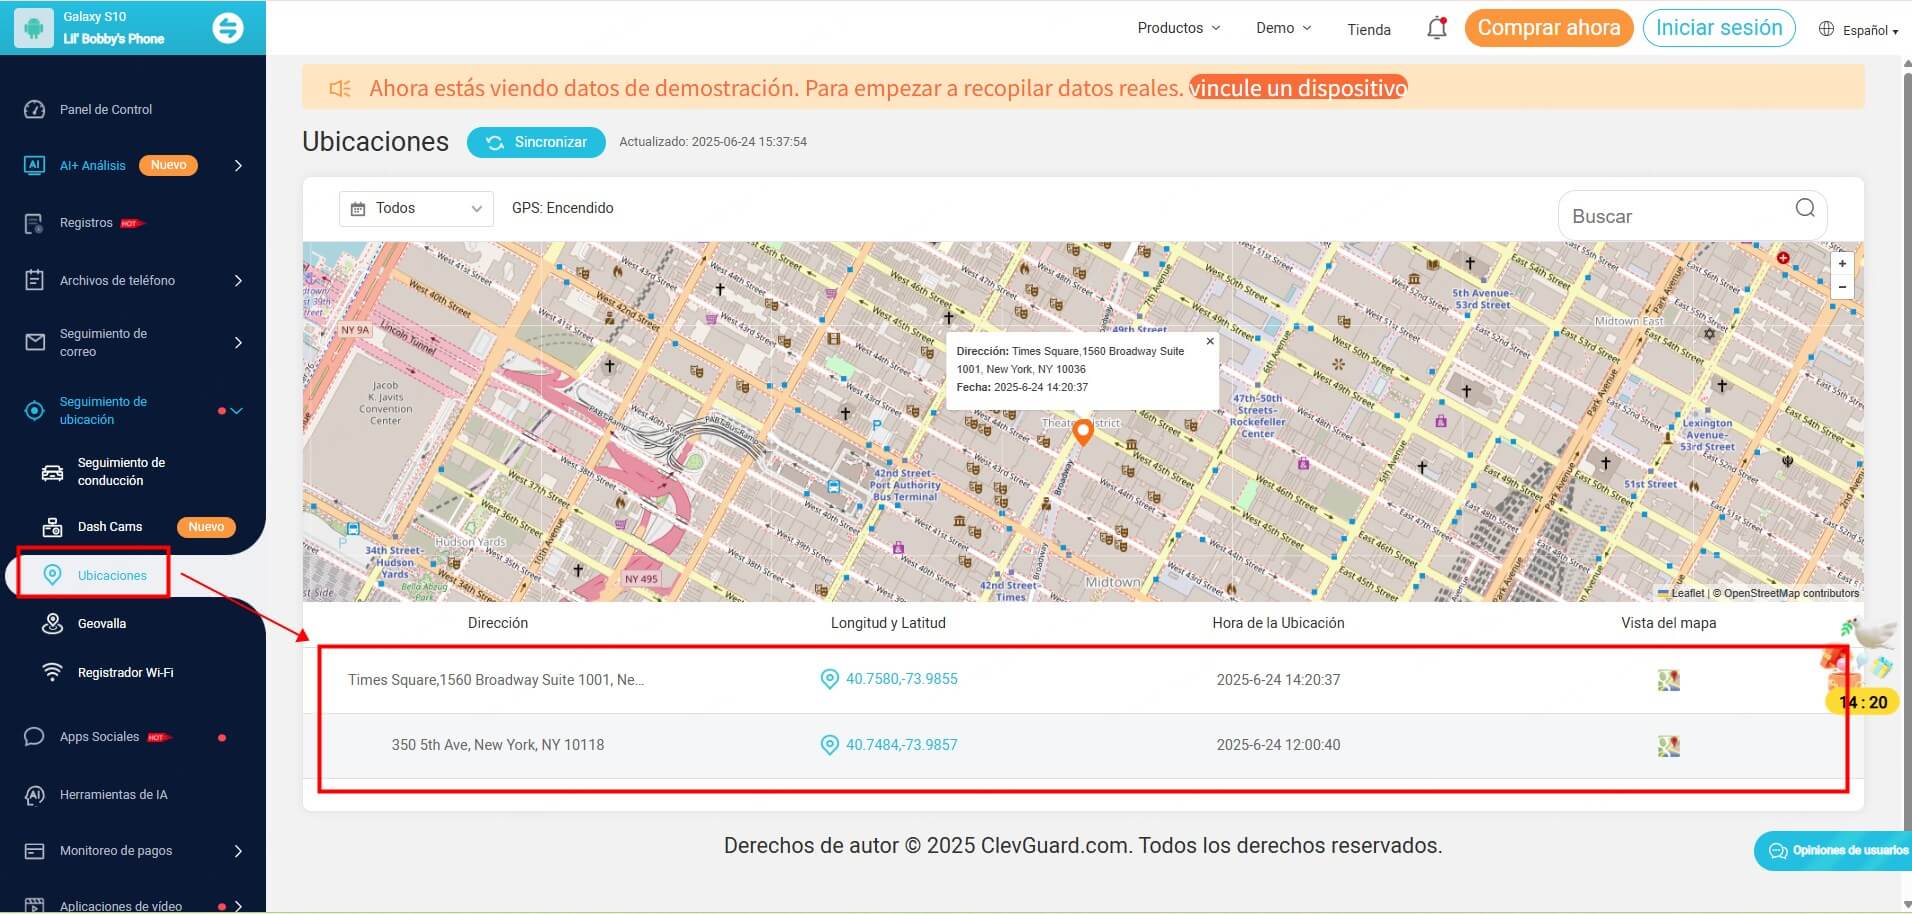
Task: Open OpenStreetMap contributors link
Action: (1791, 593)
